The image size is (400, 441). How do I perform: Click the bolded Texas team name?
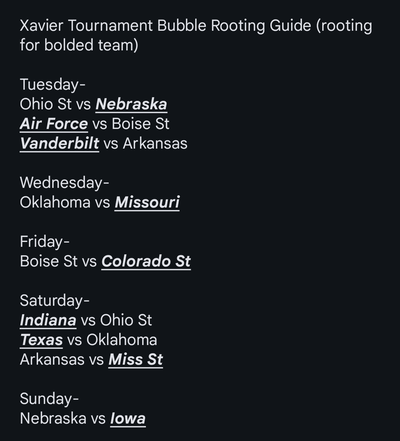click(x=41, y=340)
